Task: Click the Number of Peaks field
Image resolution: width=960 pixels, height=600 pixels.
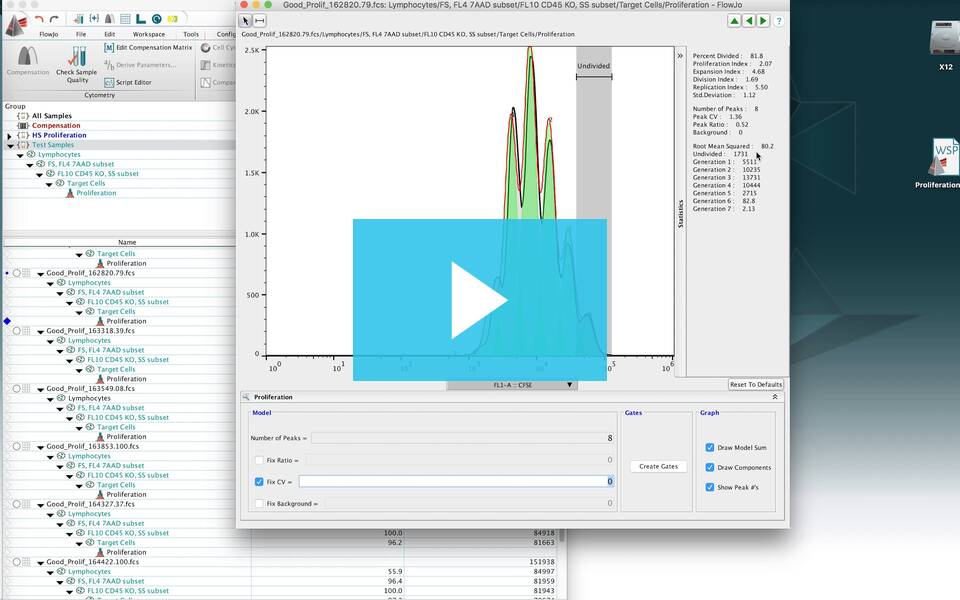Action: [x=462, y=438]
